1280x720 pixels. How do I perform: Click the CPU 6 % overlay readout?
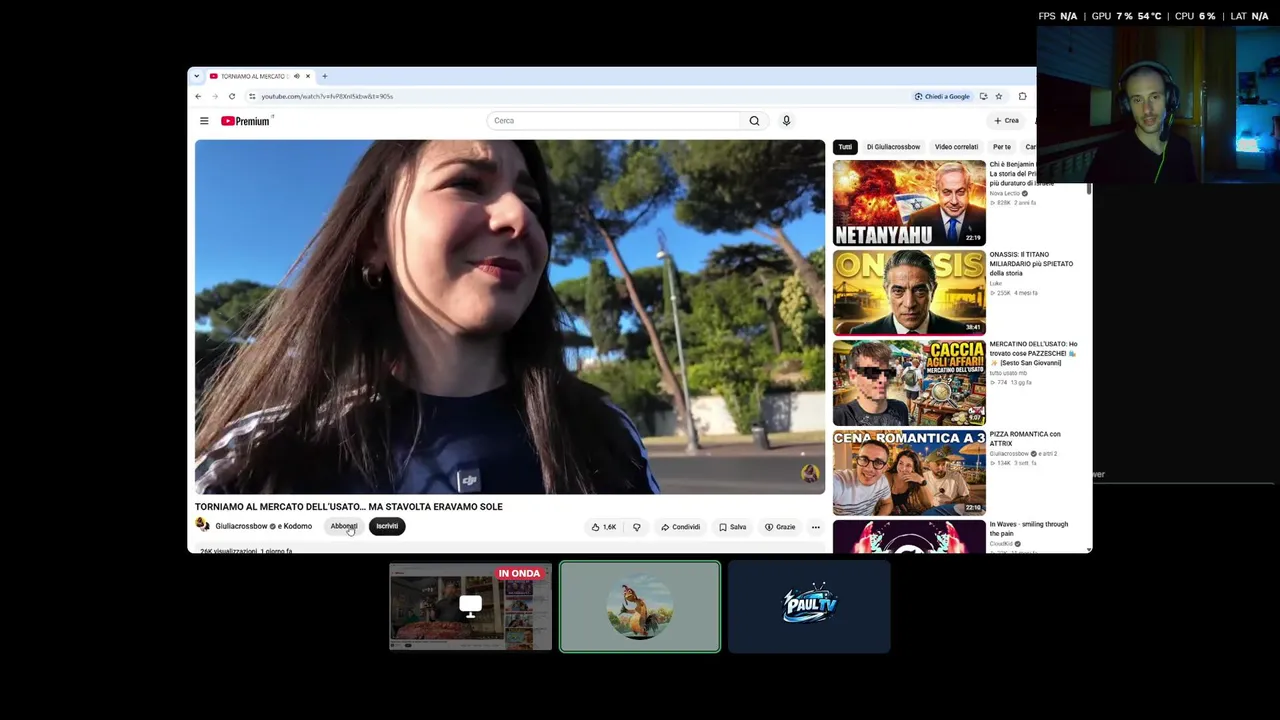click(1195, 16)
